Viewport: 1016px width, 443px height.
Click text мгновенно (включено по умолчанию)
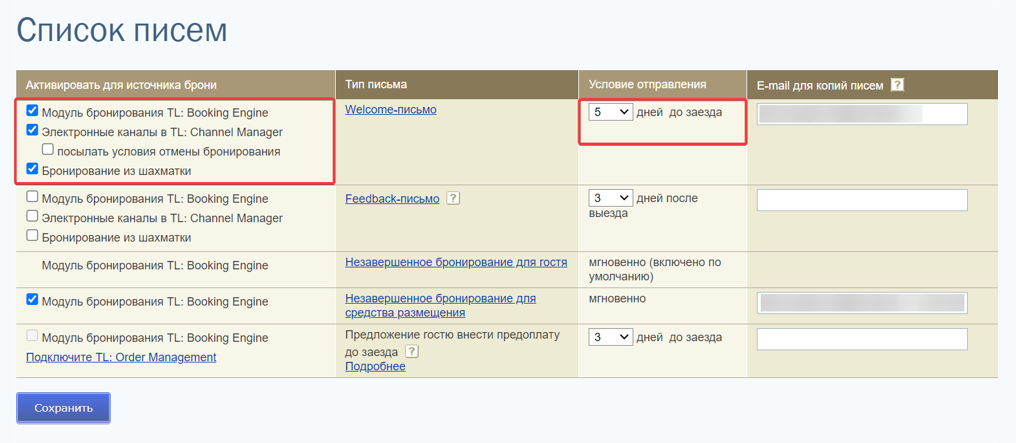pos(654,269)
